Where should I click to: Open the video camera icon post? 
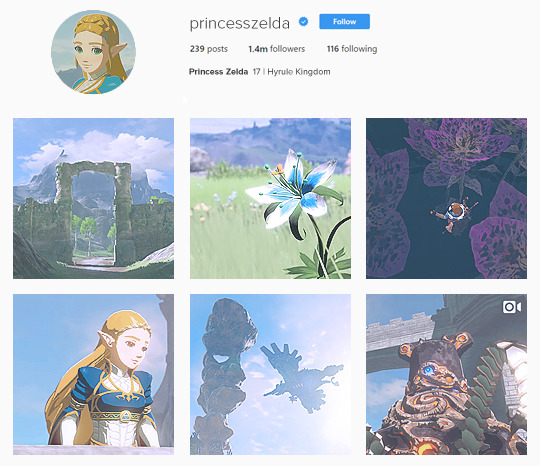(511, 307)
